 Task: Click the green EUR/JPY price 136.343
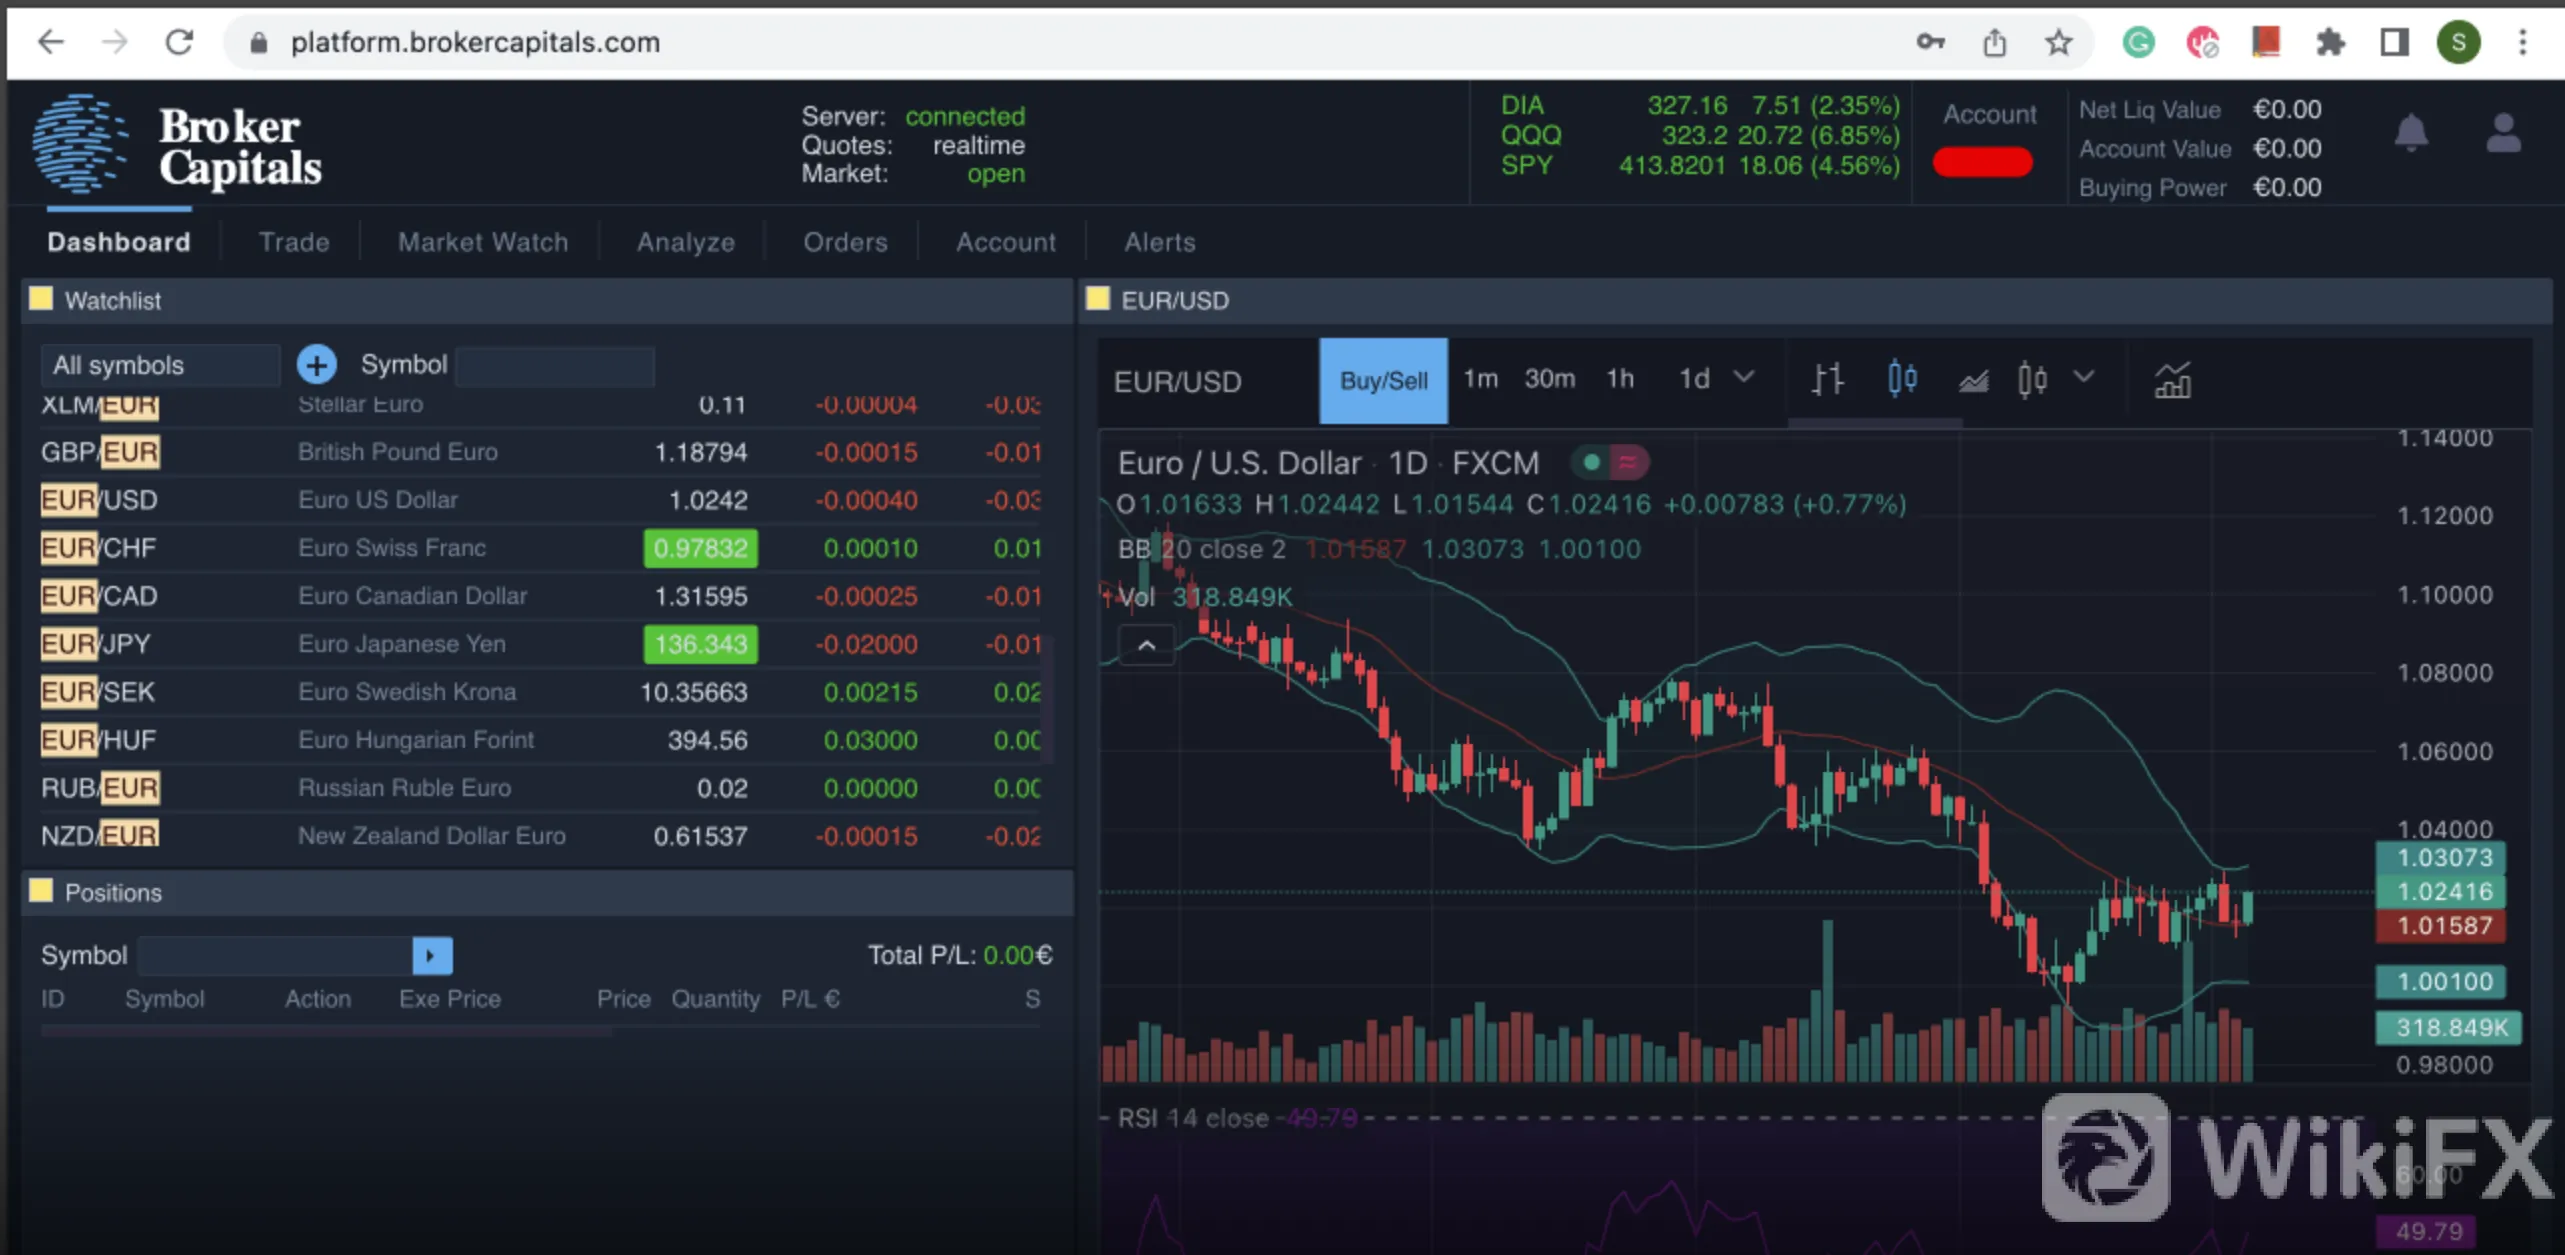point(700,644)
